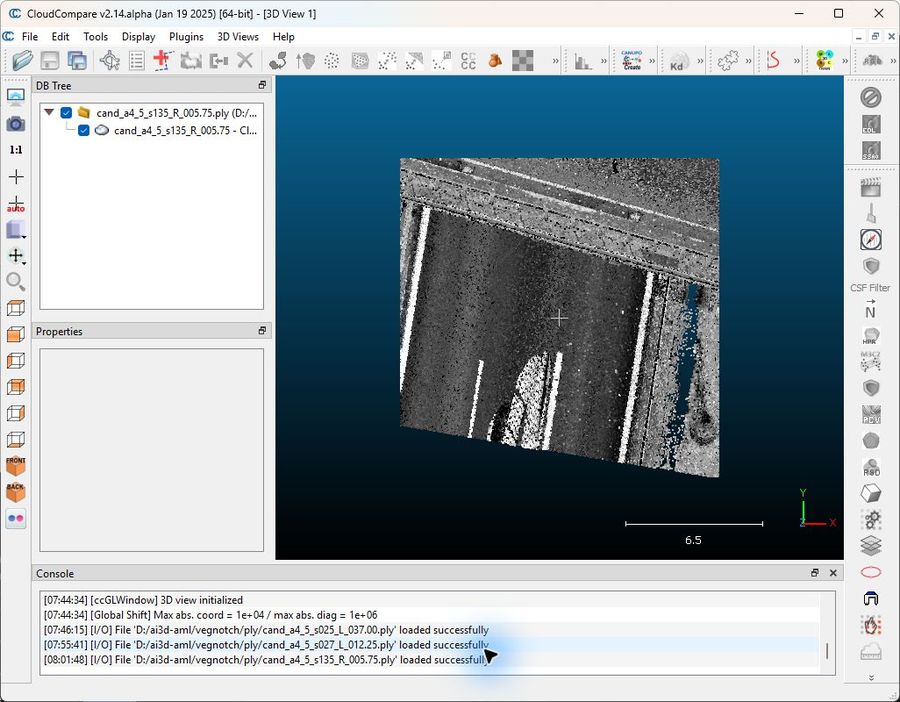The height and width of the screenshot is (702, 900).
Task: Expand more sidebar tools chevron at bottom right
Action: coord(871,677)
